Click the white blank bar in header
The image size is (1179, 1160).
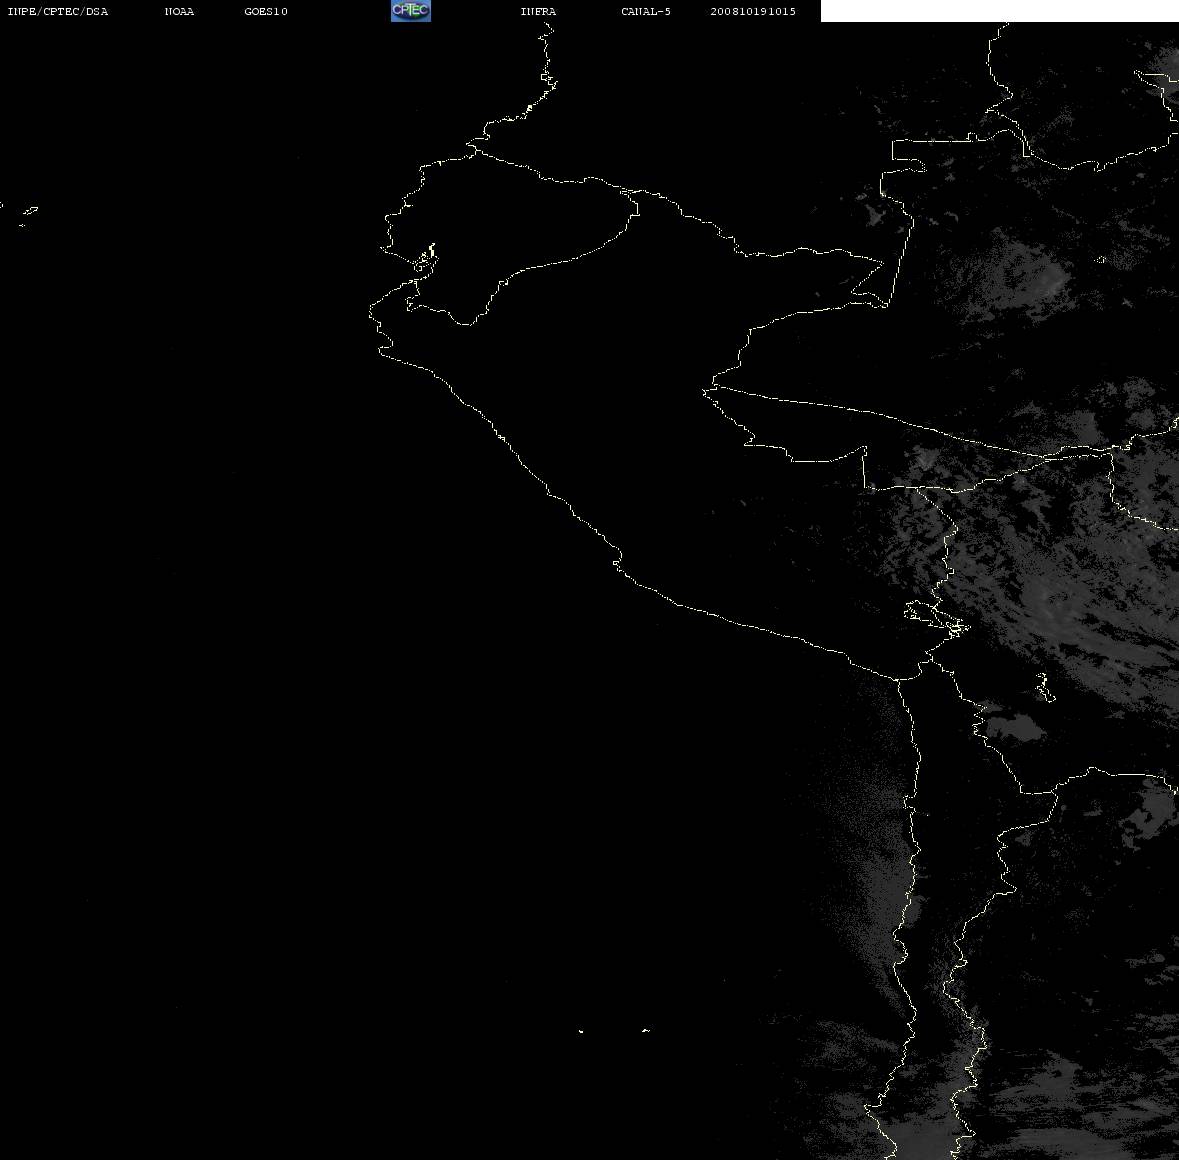(999, 11)
